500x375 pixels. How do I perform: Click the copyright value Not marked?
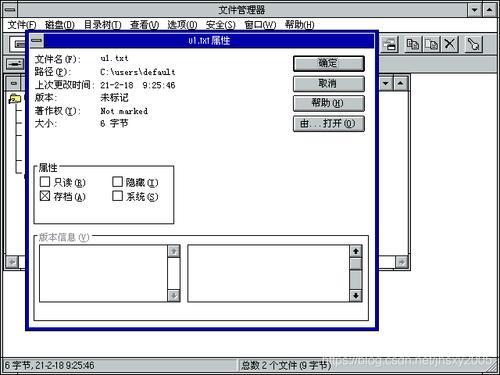(124, 111)
